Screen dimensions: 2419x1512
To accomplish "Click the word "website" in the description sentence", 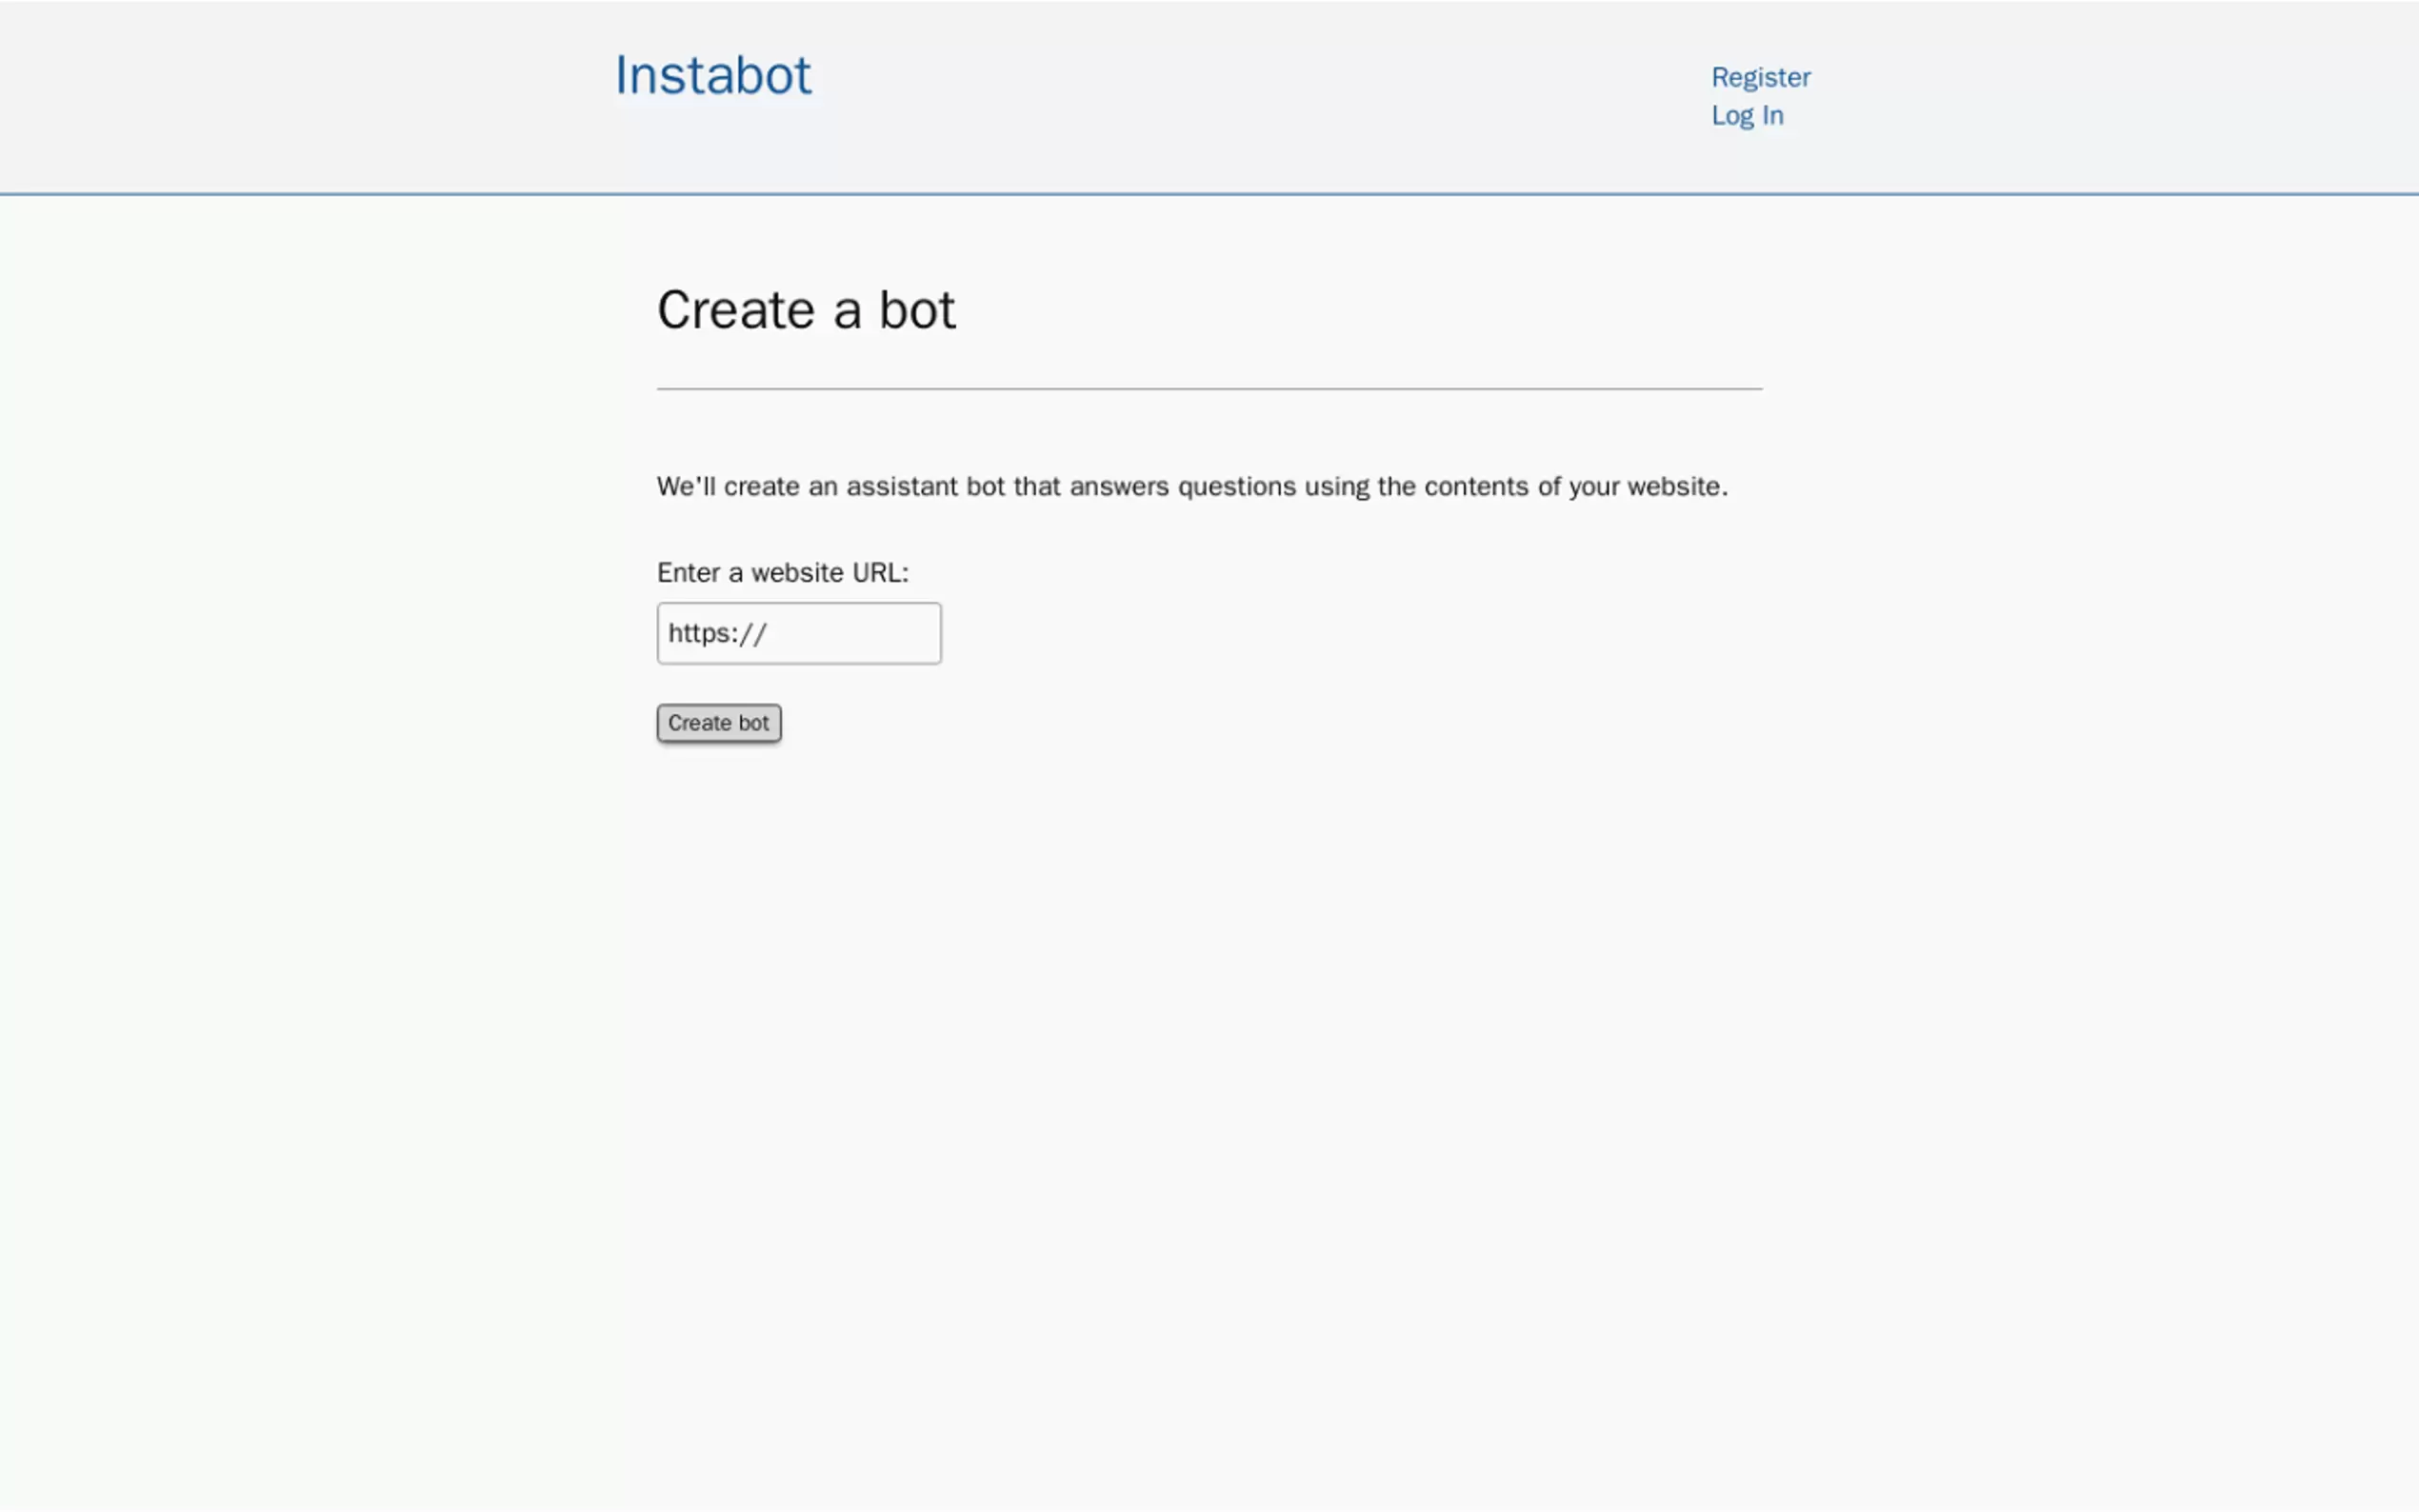I will (1673, 487).
